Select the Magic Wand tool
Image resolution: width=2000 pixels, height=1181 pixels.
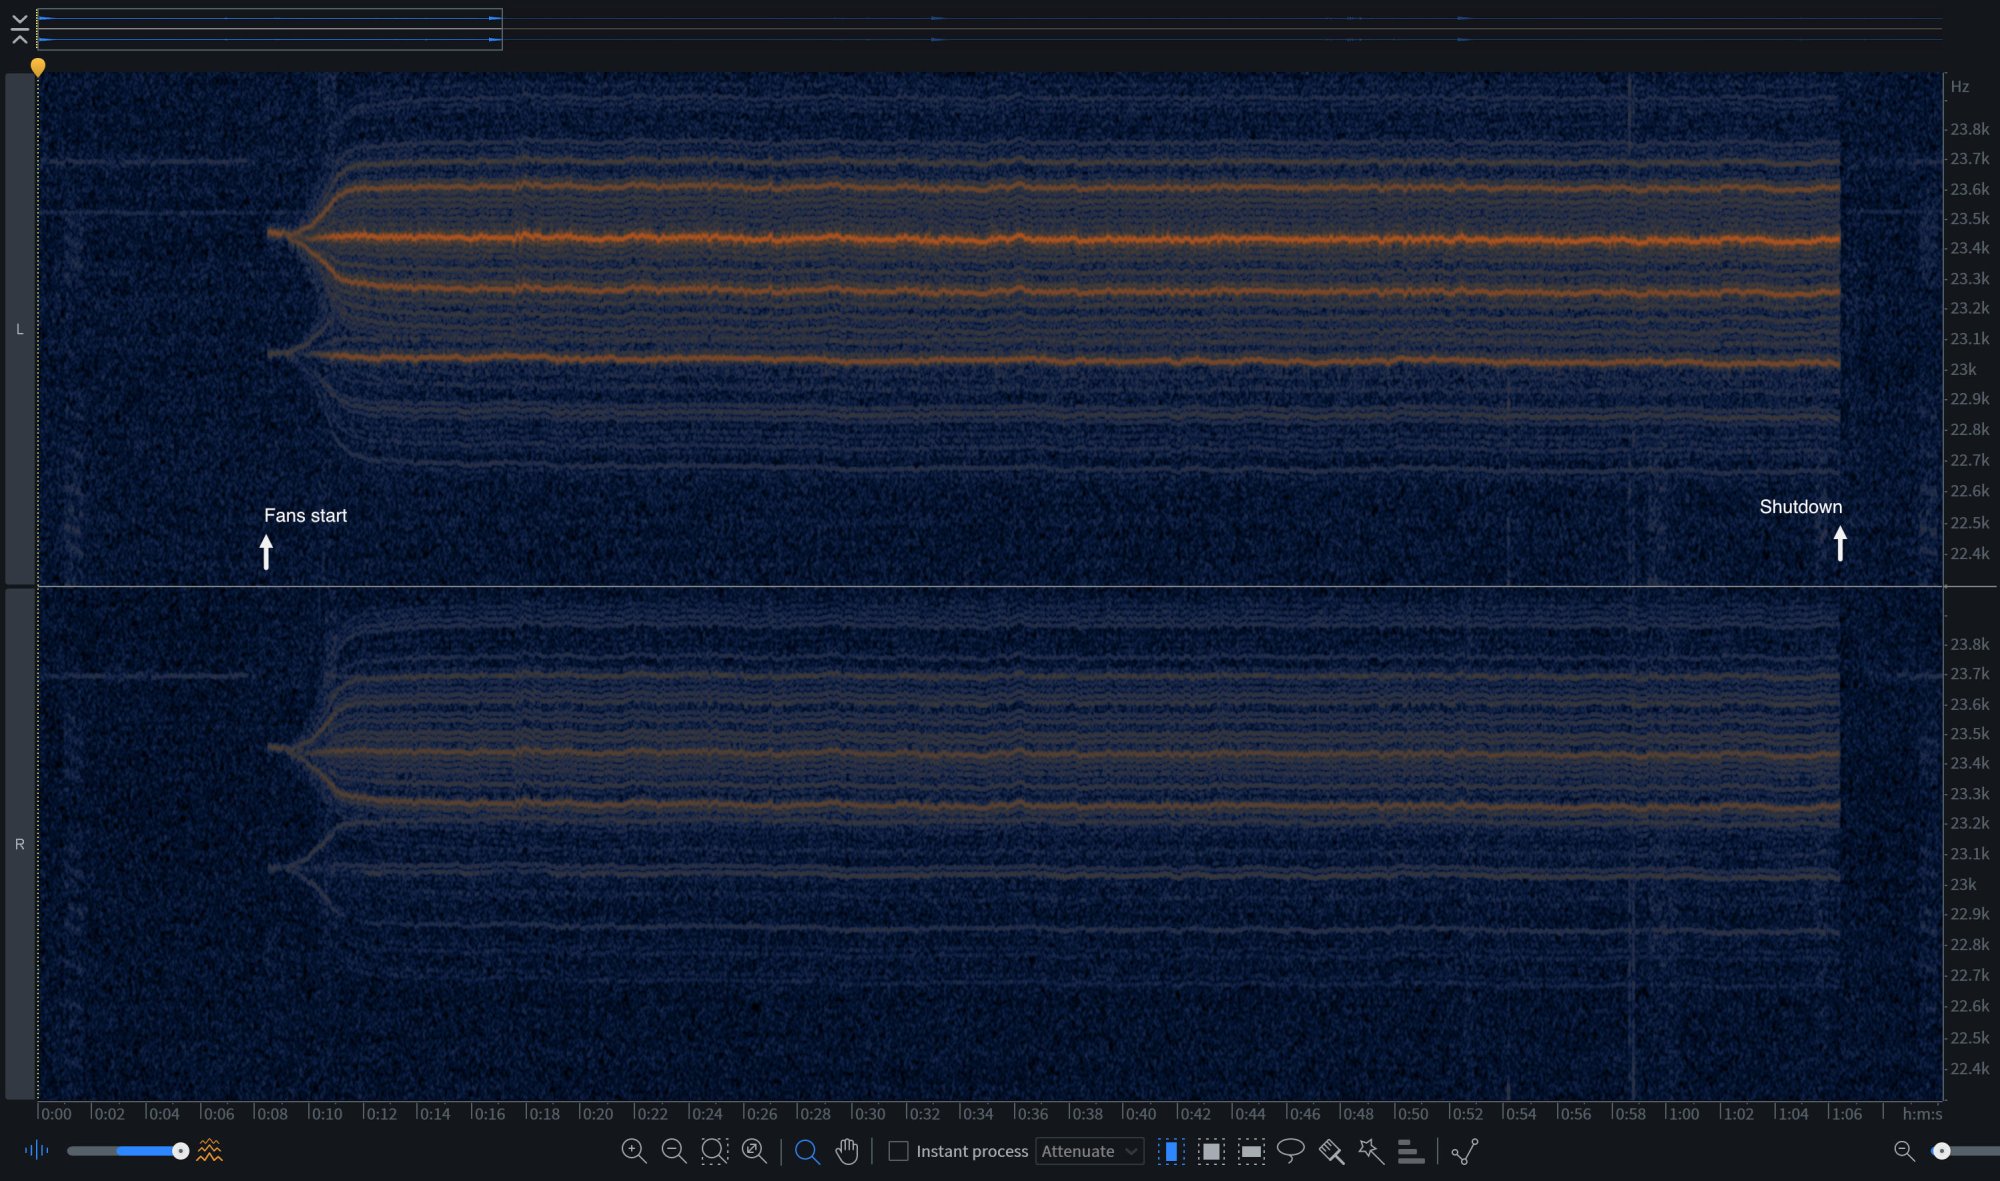point(1371,1151)
